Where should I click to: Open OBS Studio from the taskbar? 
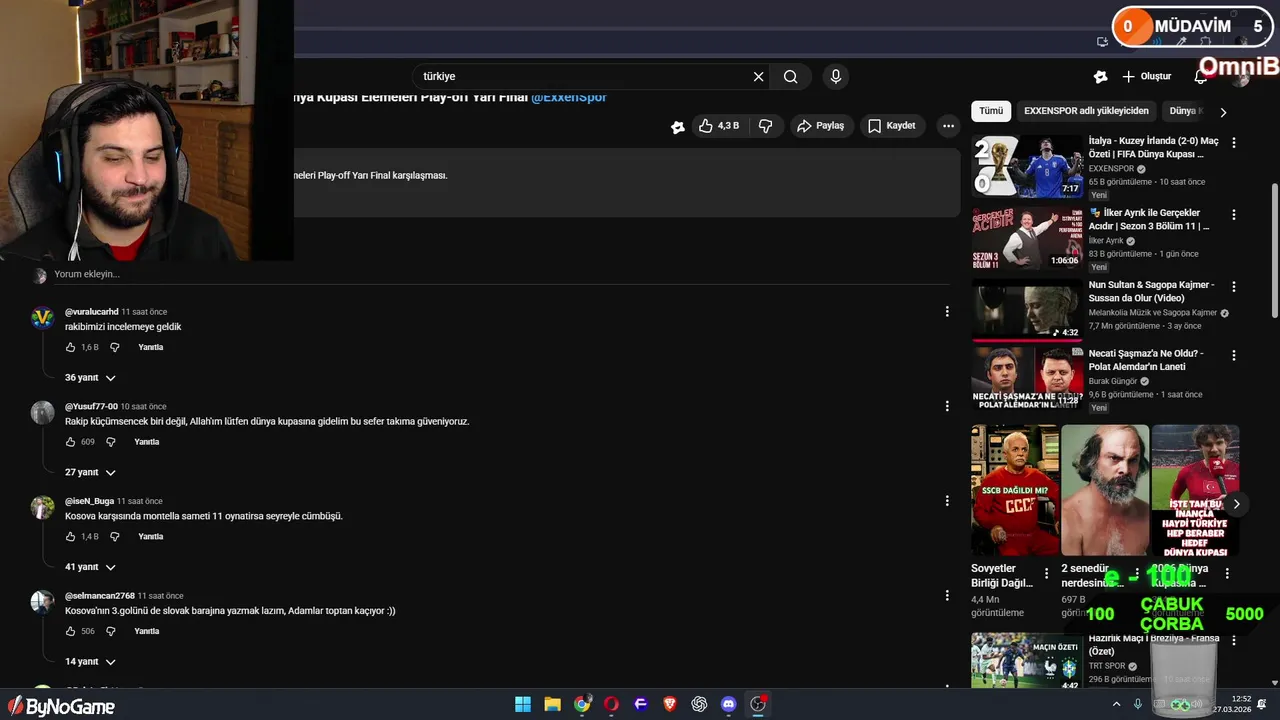(758, 704)
